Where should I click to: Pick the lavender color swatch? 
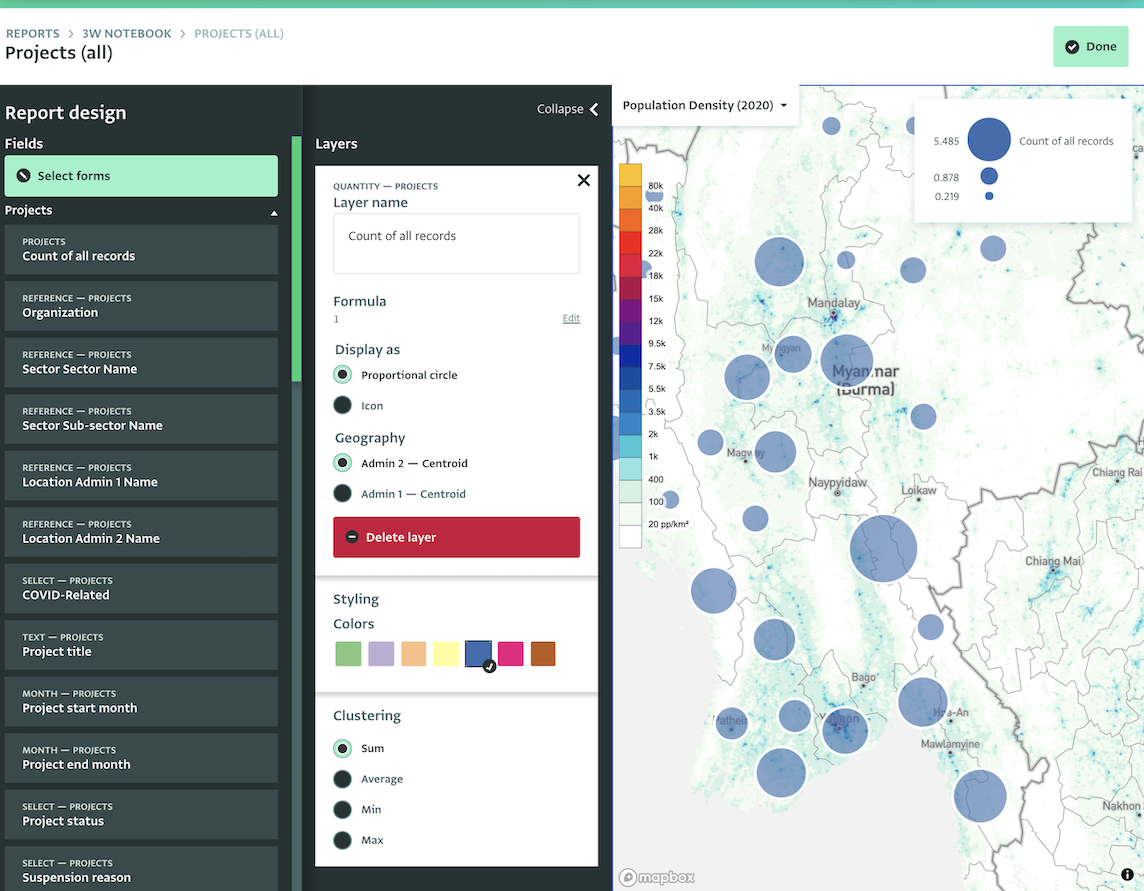click(381, 654)
